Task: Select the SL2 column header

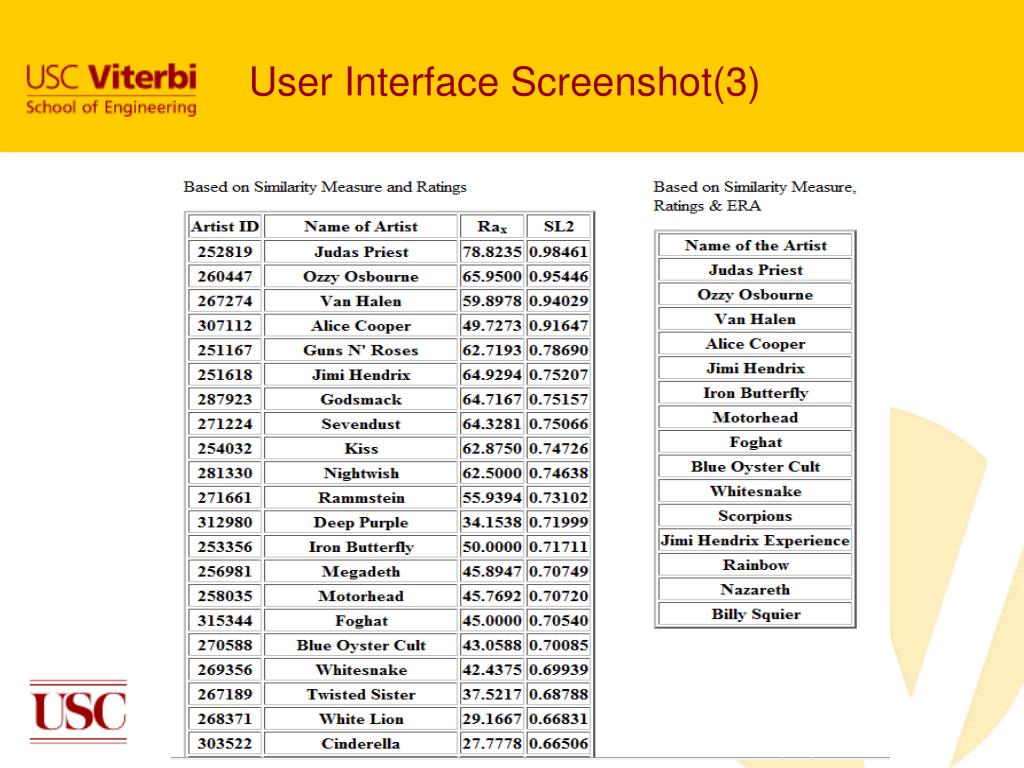Action: point(558,227)
